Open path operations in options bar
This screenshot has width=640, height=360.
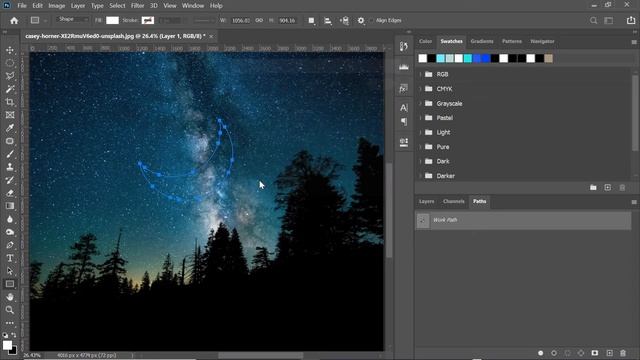tap(311, 20)
